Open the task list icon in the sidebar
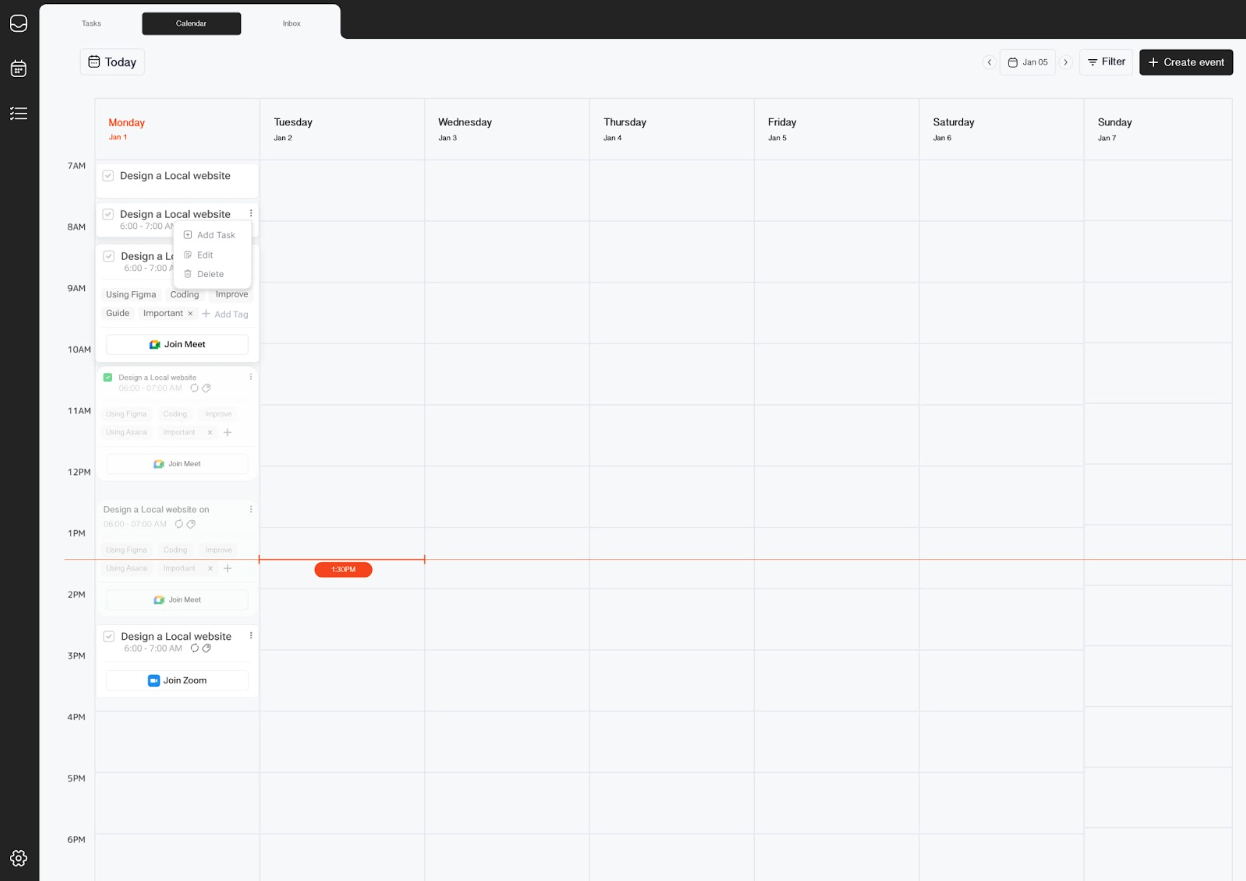The height and width of the screenshot is (881, 1246). 18,113
